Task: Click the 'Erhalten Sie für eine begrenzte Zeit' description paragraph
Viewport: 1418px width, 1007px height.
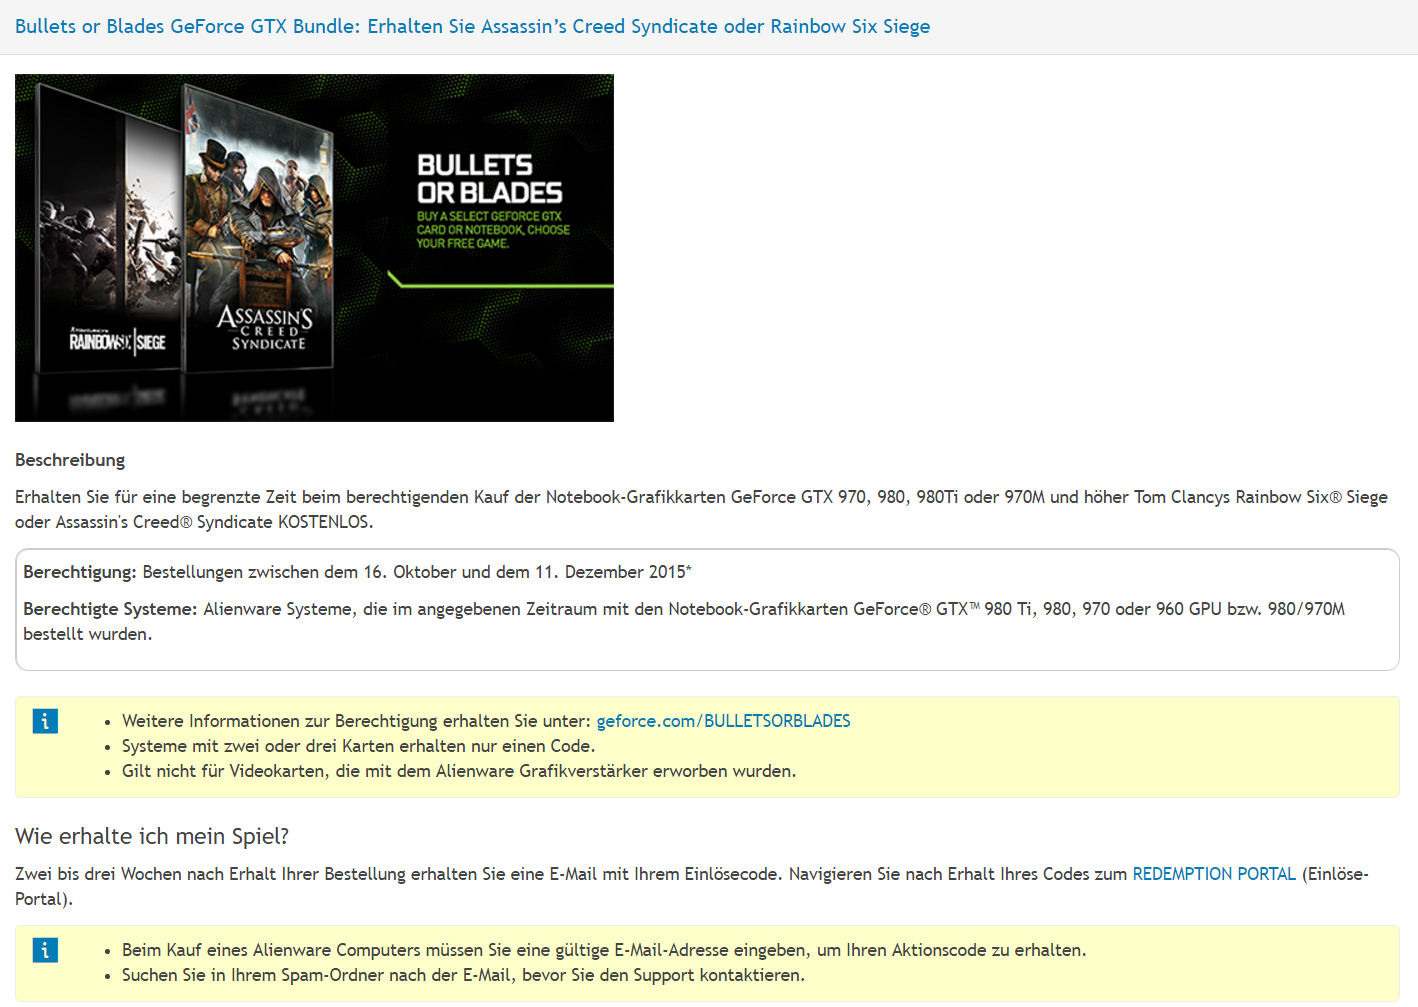Action: click(701, 509)
